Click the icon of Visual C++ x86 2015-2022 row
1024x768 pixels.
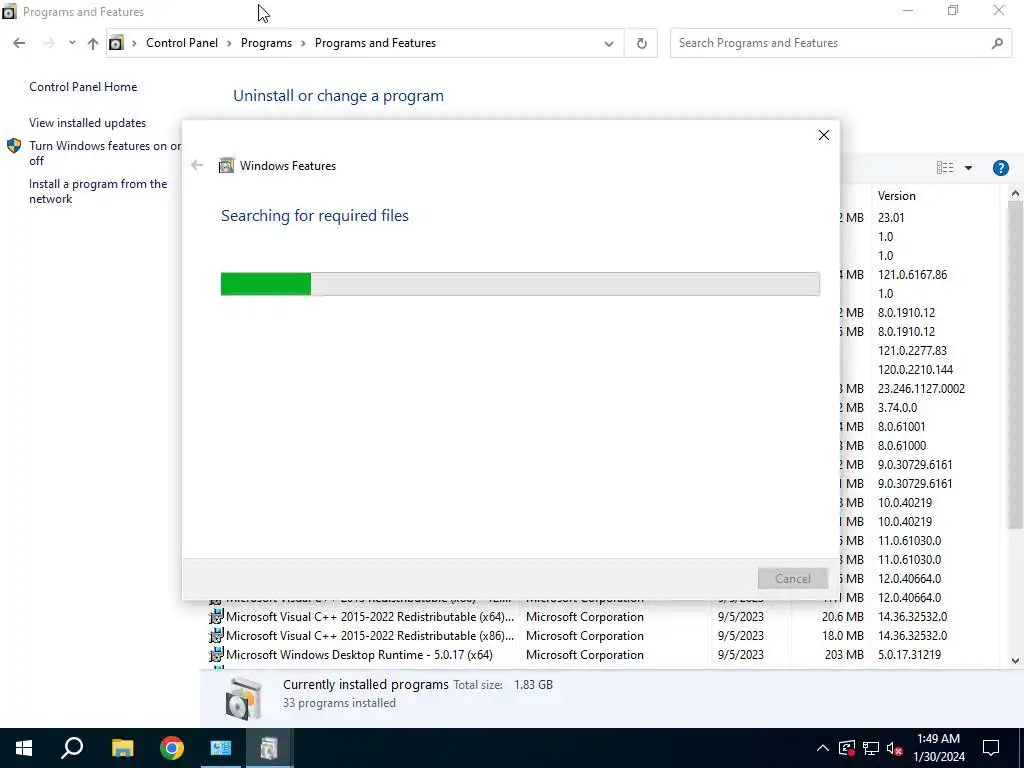(x=216, y=635)
